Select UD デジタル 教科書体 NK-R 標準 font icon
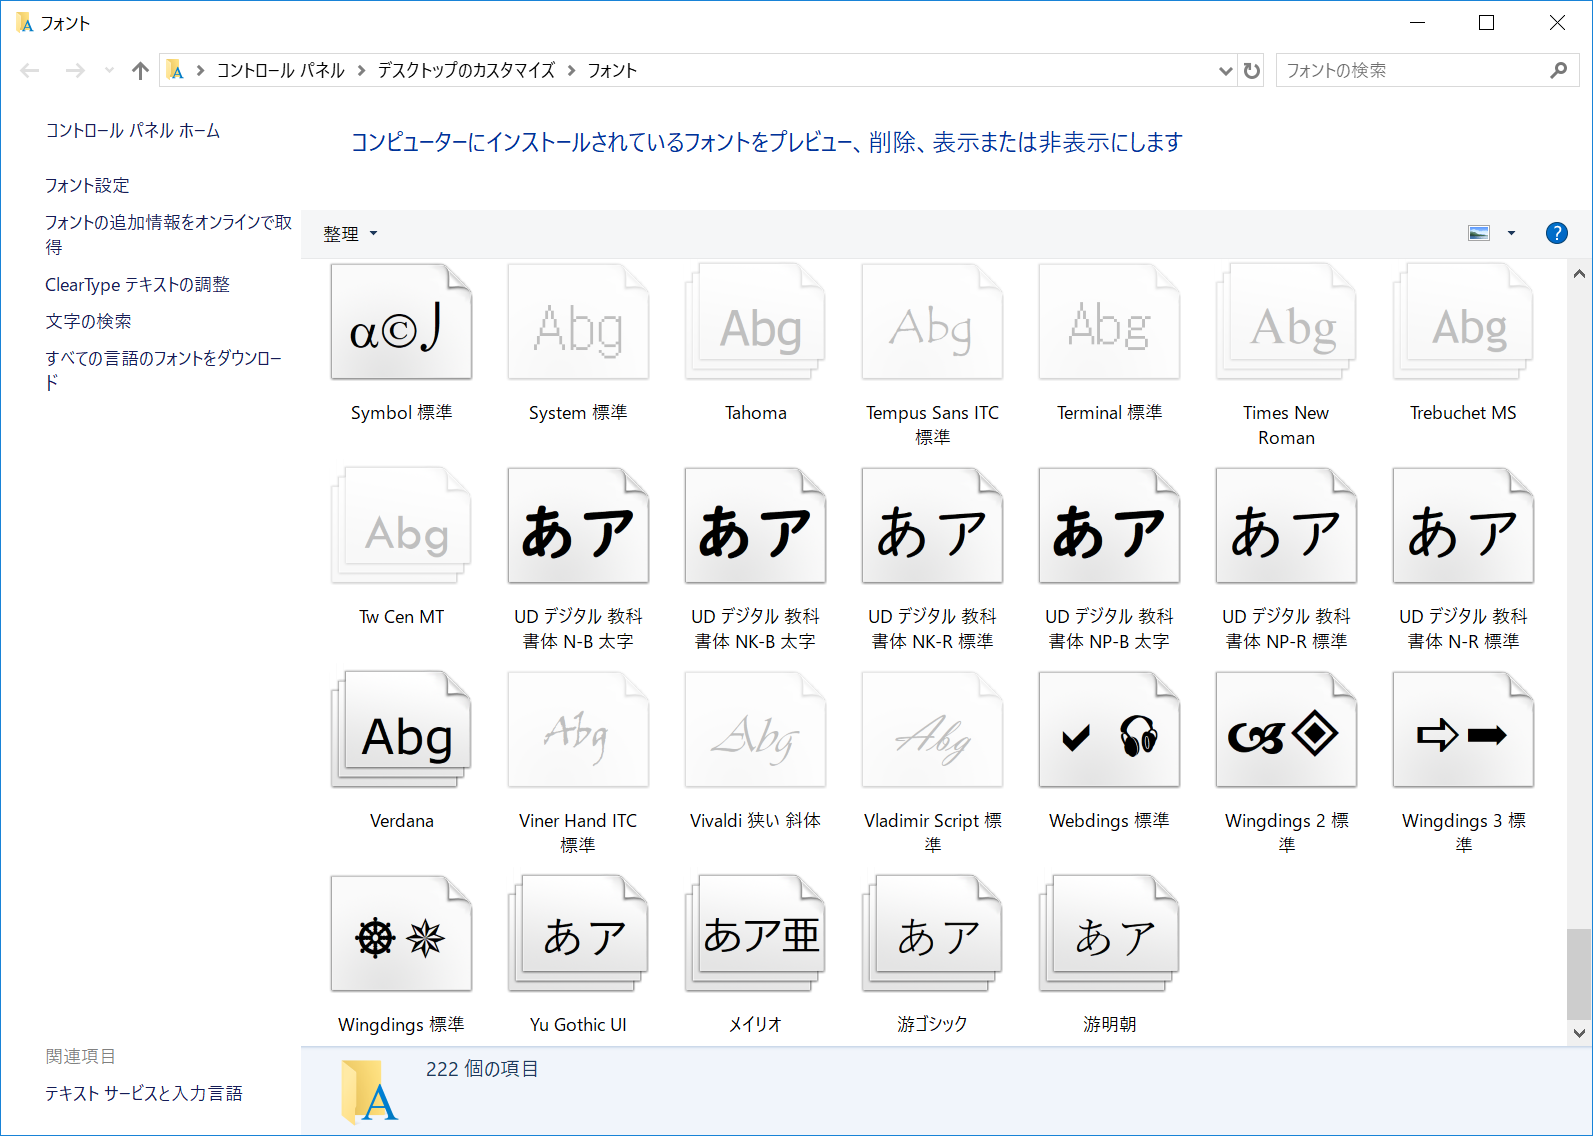The image size is (1593, 1136). (x=932, y=526)
